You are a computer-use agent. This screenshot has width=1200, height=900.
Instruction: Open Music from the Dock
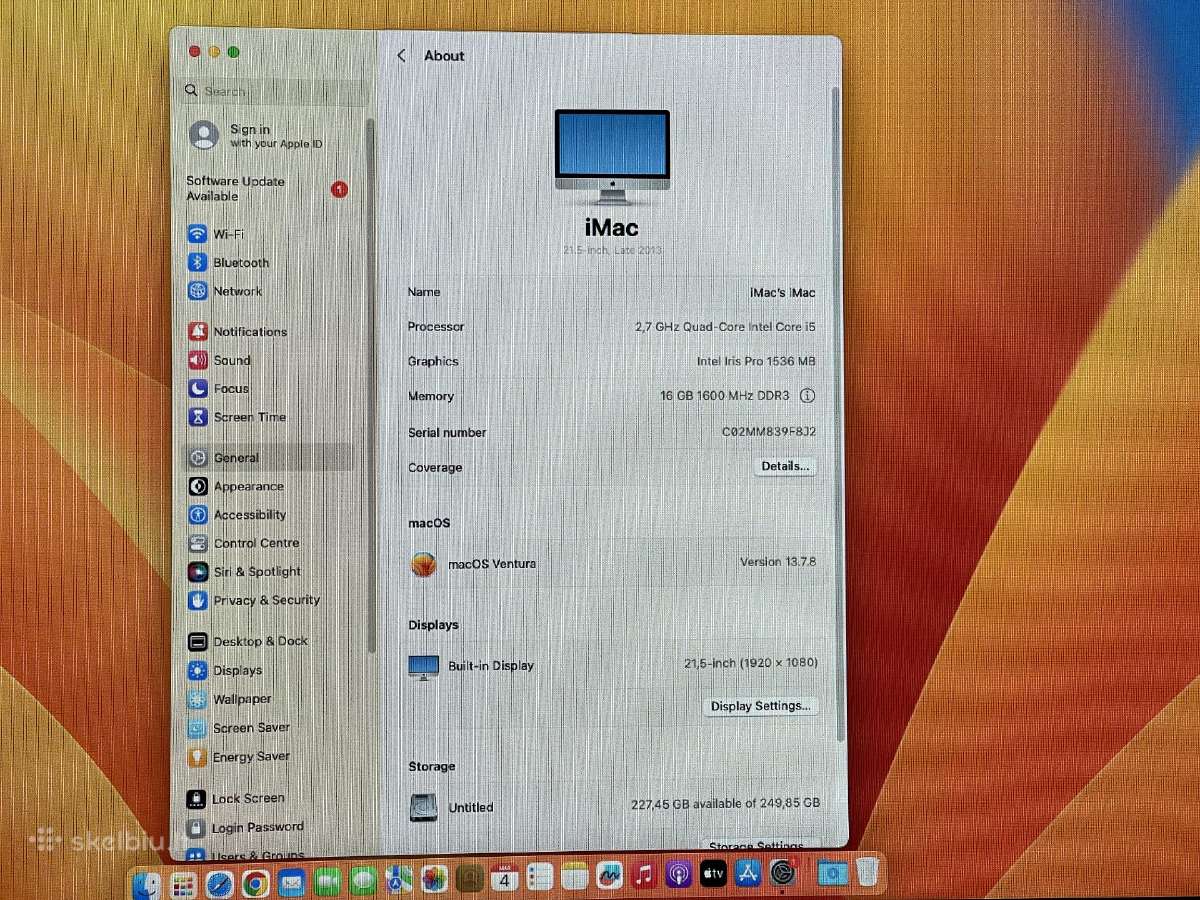(x=644, y=875)
